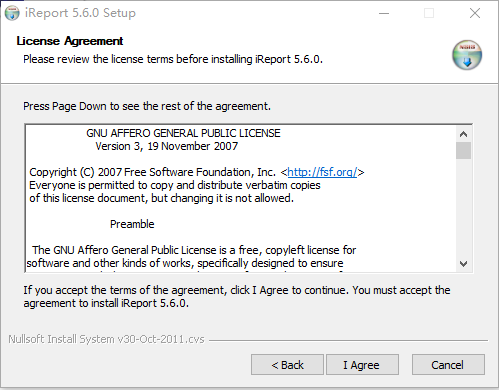499x390 pixels.
Task: Click the greyed-out maximize window button
Action: (429, 13)
